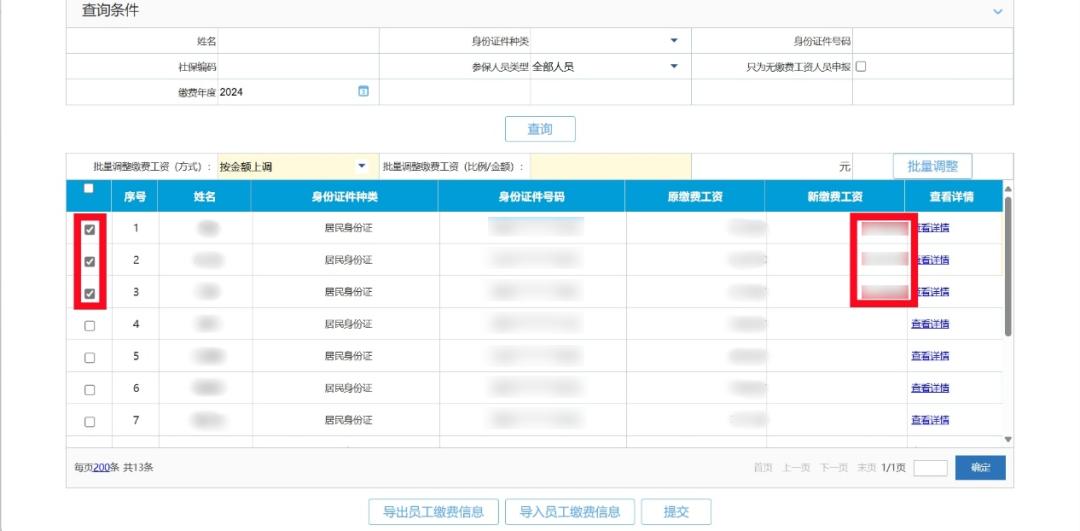This screenshot has height=531, width=1080.
Task: Click the 查询 button
Action: pos(540,129)
